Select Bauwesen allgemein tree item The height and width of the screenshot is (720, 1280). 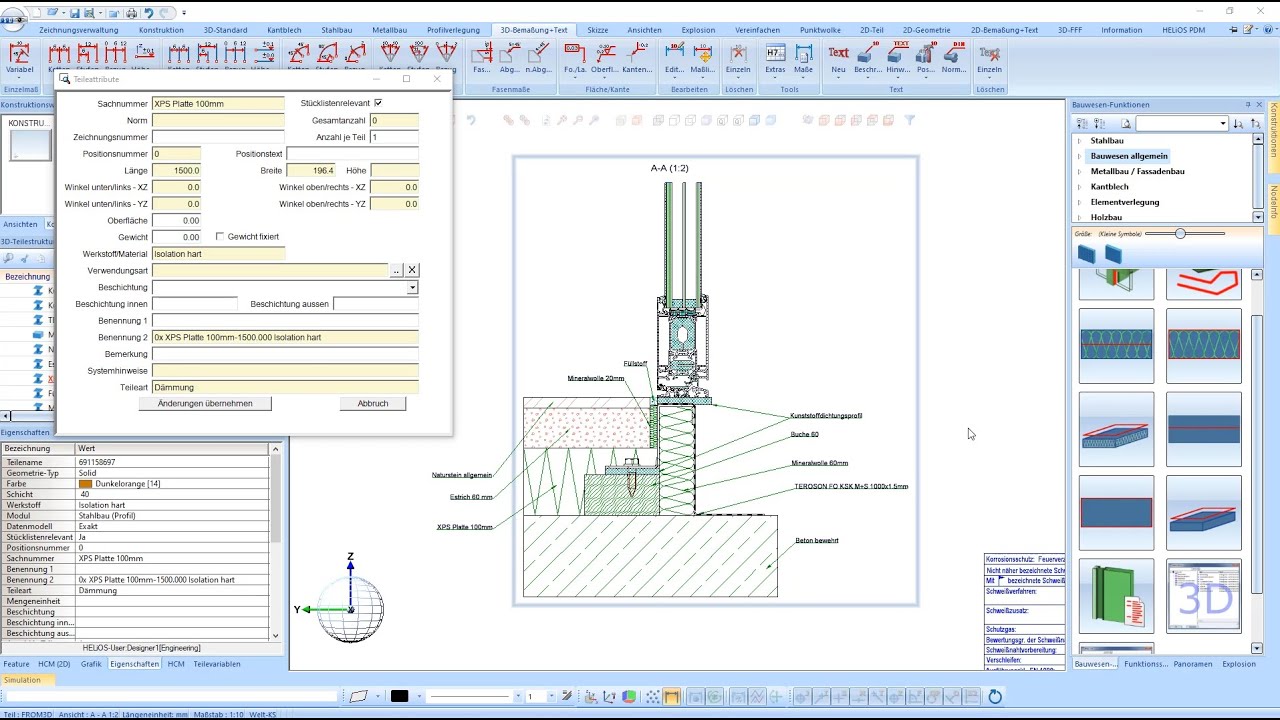click(x=1129, y=156)
